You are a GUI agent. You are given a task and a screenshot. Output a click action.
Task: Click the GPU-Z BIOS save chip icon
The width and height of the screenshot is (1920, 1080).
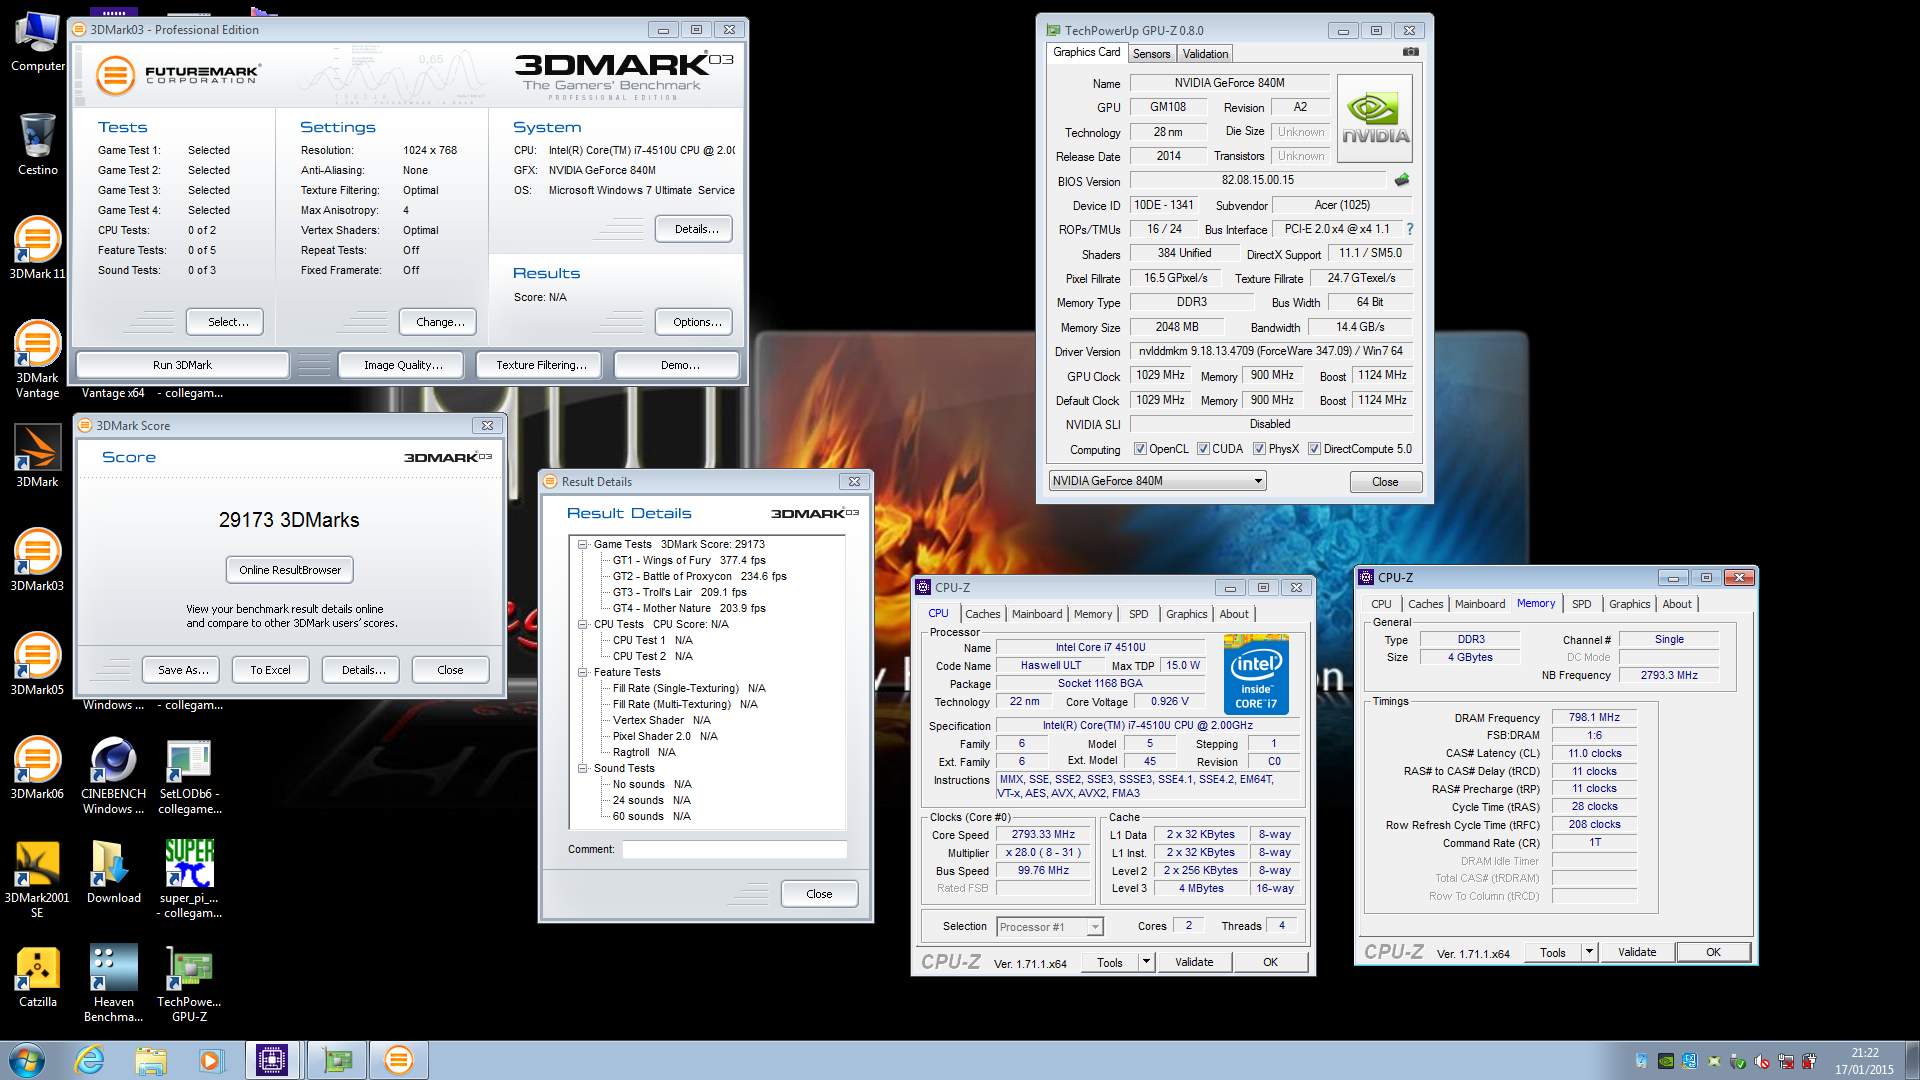(x=1402, y=180)
